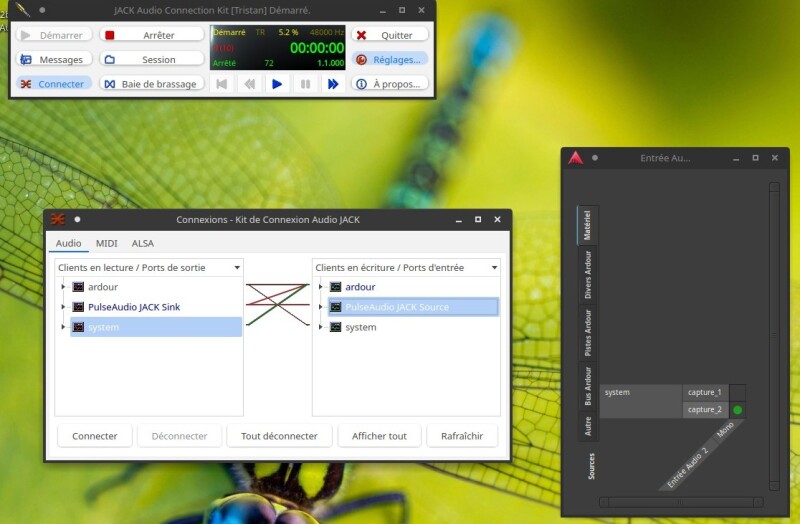Click the 00:00:00 transport time display
Screen dimensions: 800x524
(x=317, y=48)
